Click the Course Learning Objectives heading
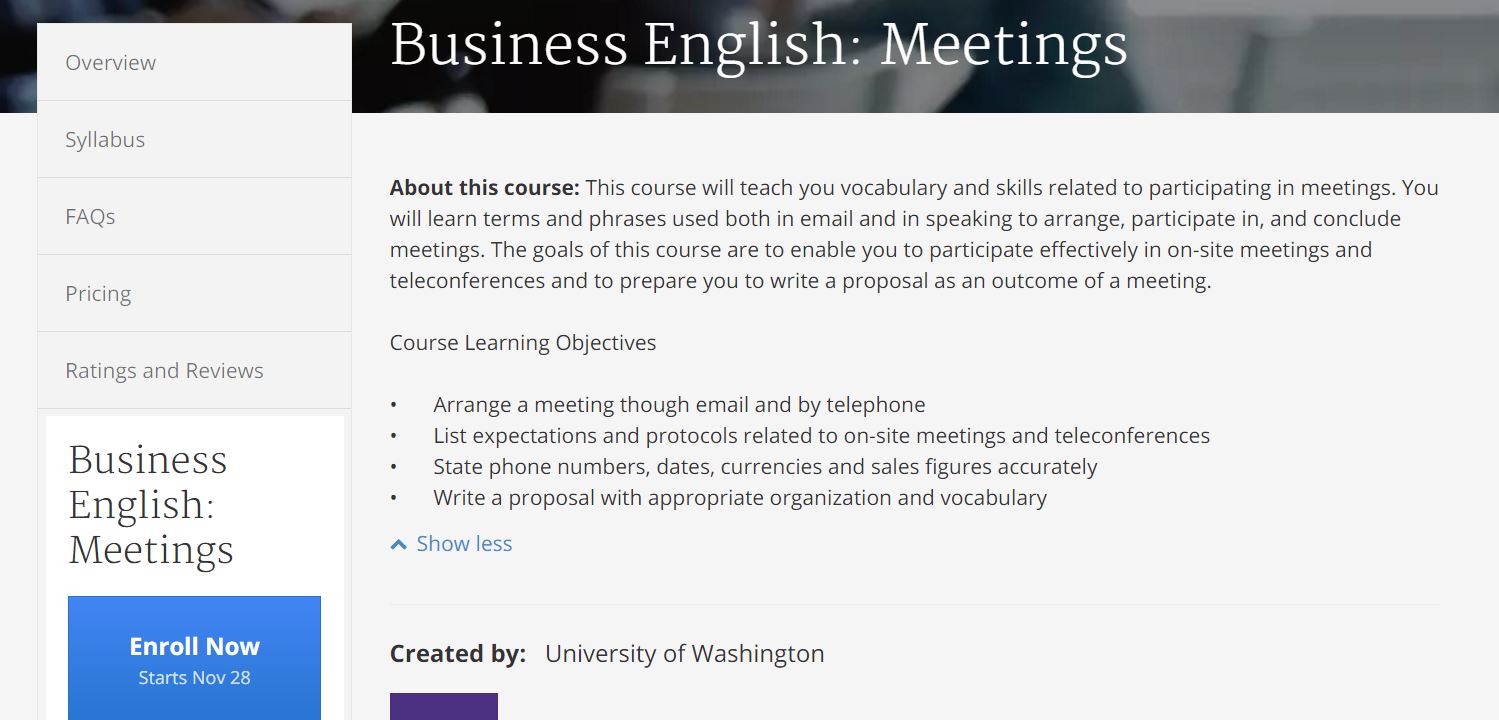The width and height of the screenshot is (1499, 720). coord(523,343)
